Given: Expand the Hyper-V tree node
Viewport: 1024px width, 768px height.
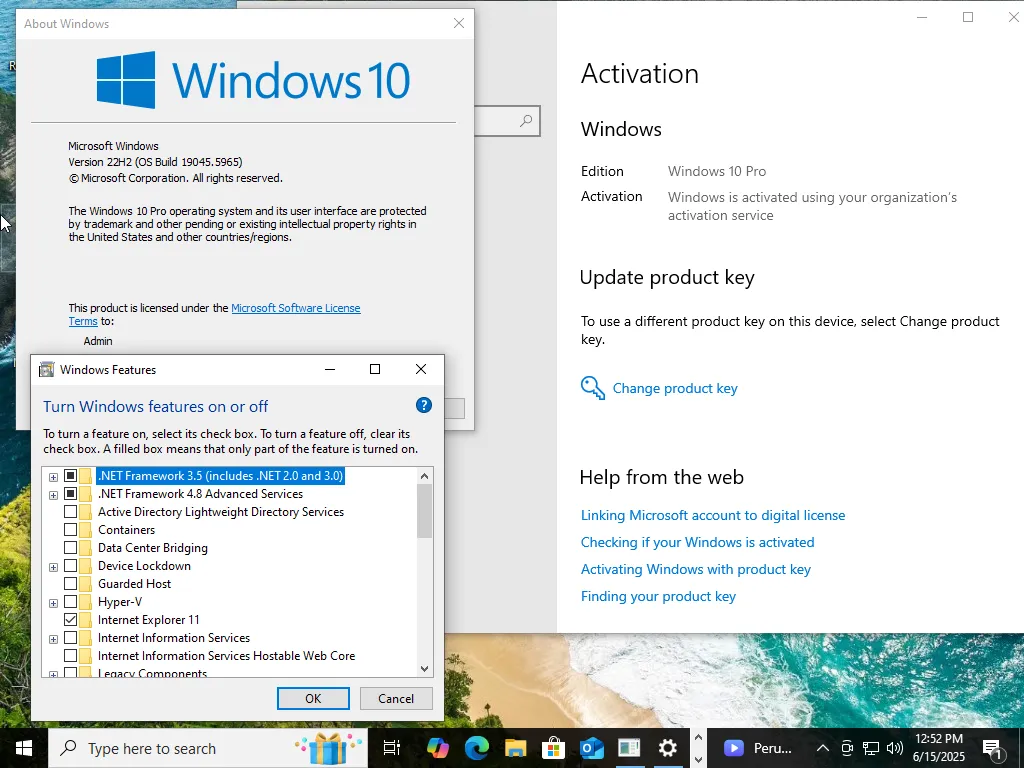Looking at the screenshot, I should pos(54,603).
